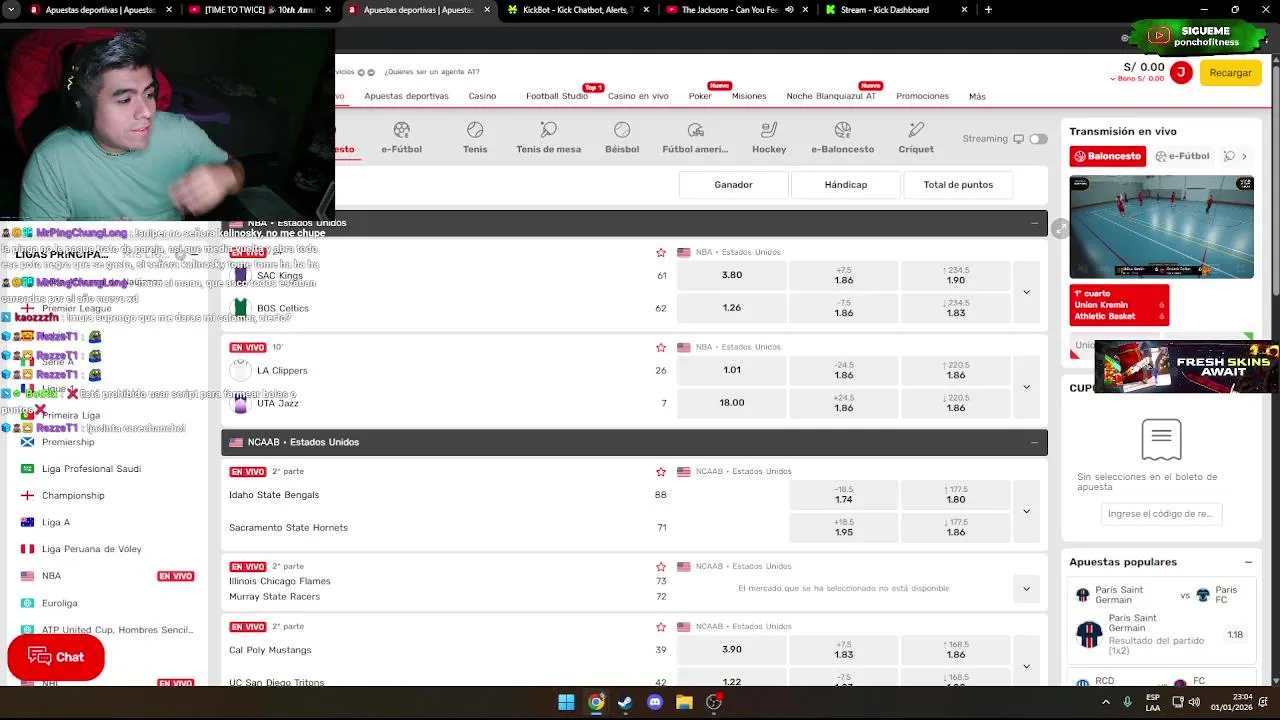This screenshot has height=720, width=1280.
Task: Open the Misiones menu item
Action: click(x=749, y=96)
